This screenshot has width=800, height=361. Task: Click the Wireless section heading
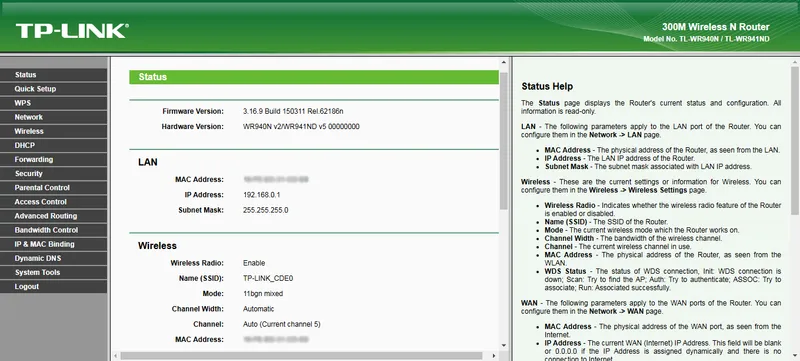(x=157, y=246)
